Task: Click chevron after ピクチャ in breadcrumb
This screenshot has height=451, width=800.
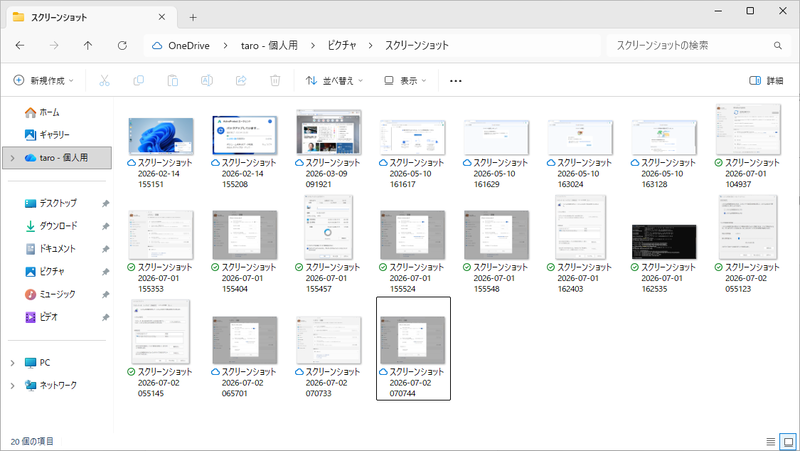Action: pyautogui.click(x=370, y=45)
